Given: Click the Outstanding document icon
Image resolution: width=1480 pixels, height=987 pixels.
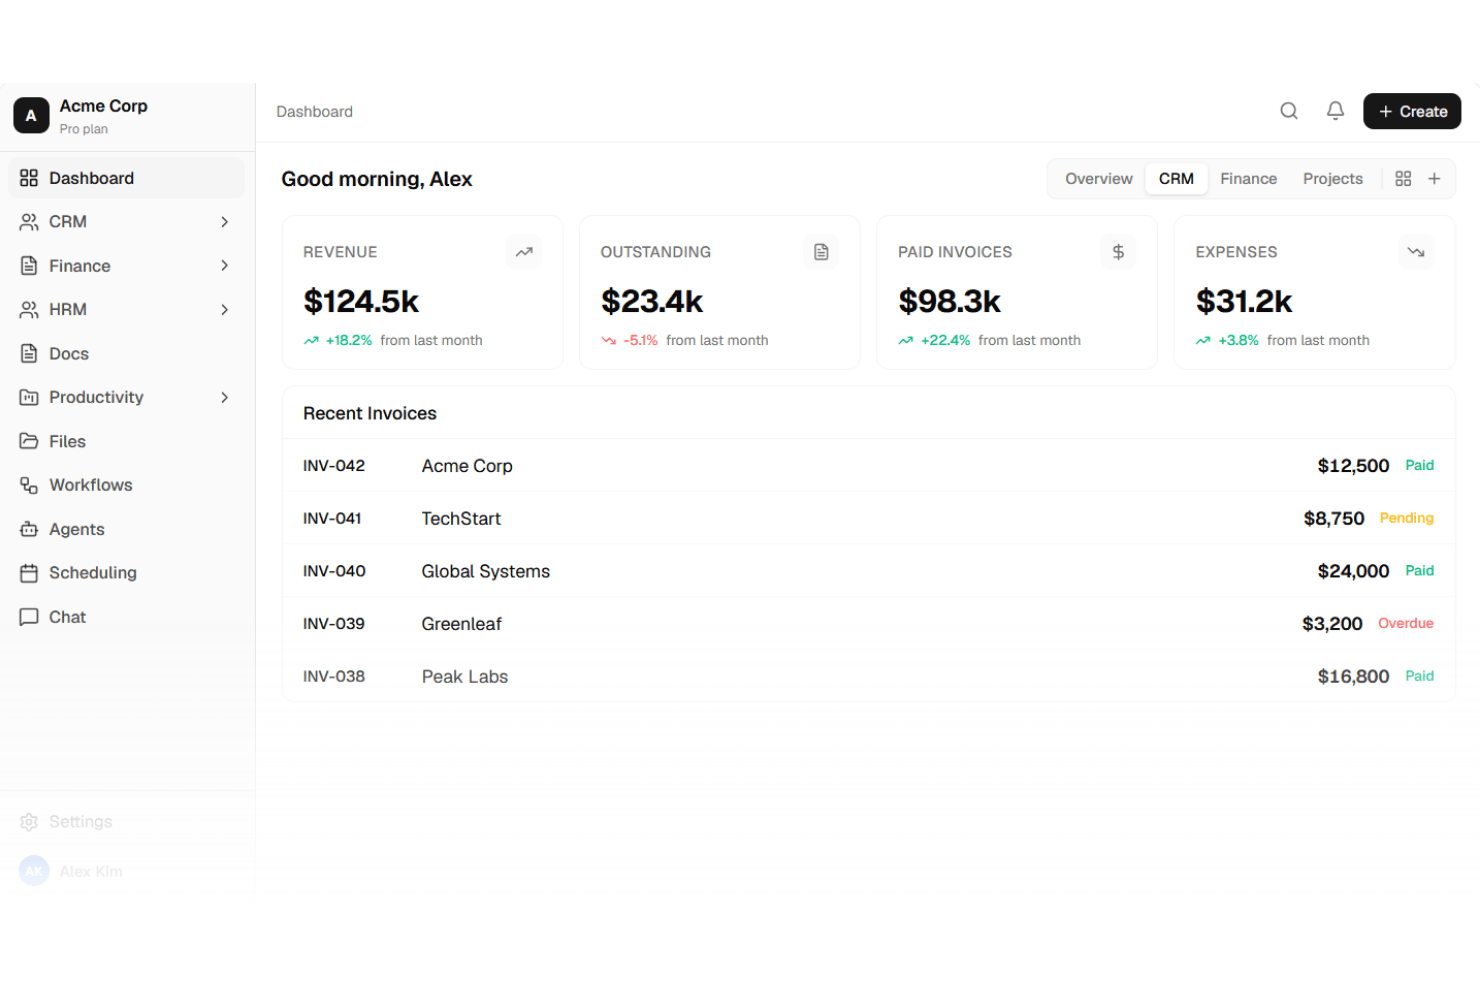Looking at the screenshot, I should [x=821, y=252].
